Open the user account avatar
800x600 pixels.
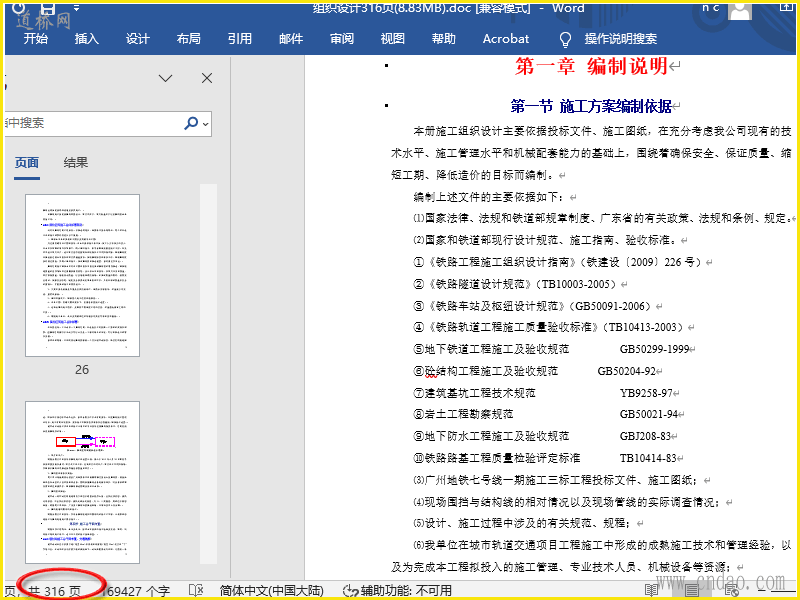click(741, 9)
